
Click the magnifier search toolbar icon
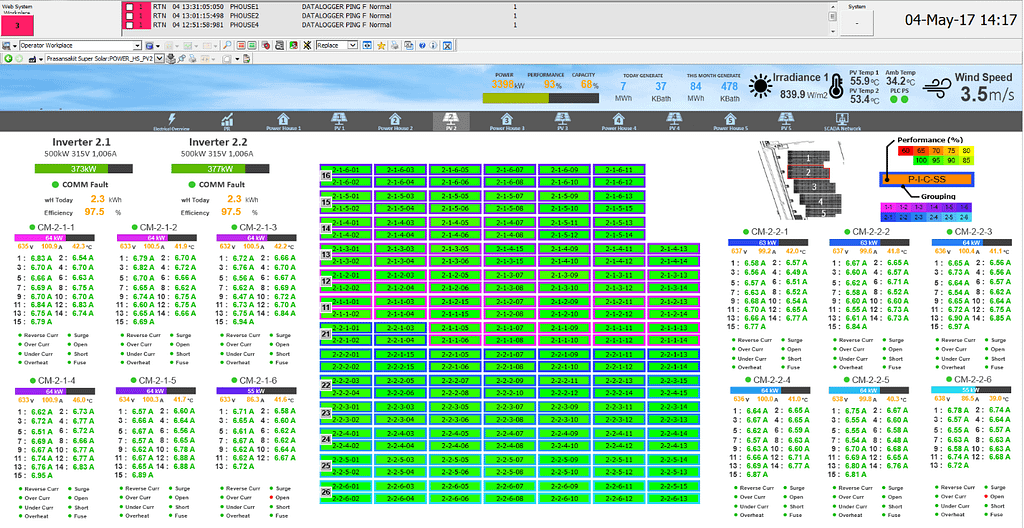pyautogui.click(x=228, y=46)
